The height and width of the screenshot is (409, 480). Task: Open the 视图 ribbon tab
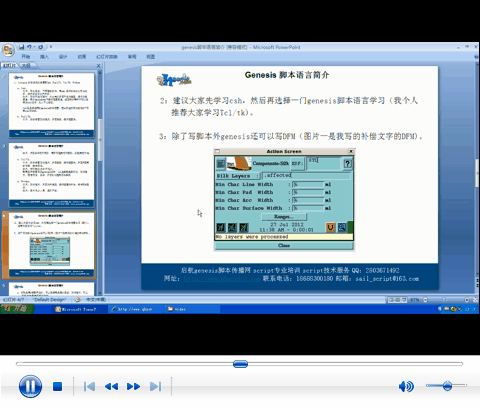(151, 57)
